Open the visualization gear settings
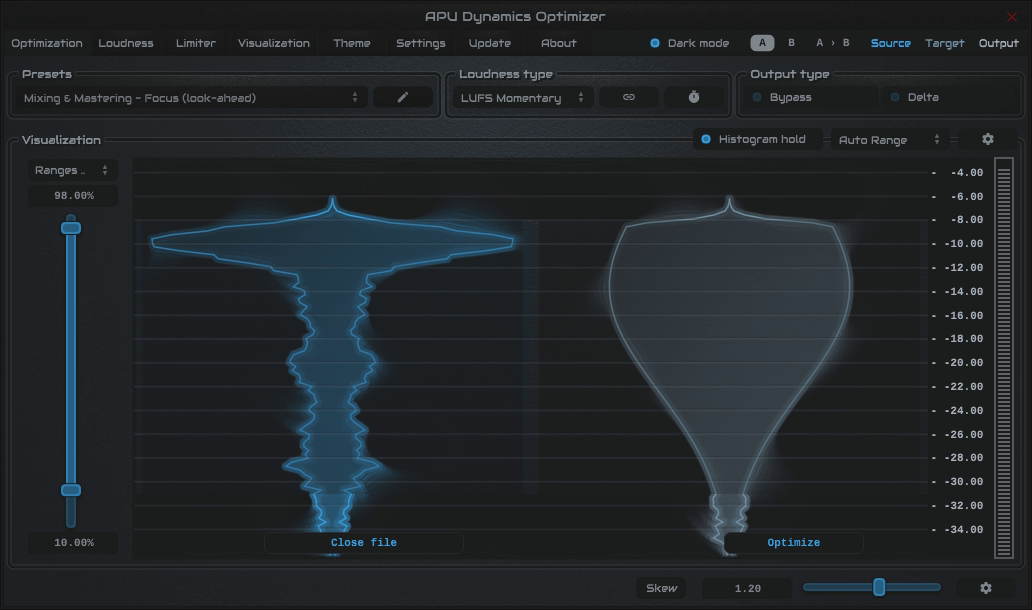The width and height of the screenshot is (1032, 610). click(x=987, y=140)
